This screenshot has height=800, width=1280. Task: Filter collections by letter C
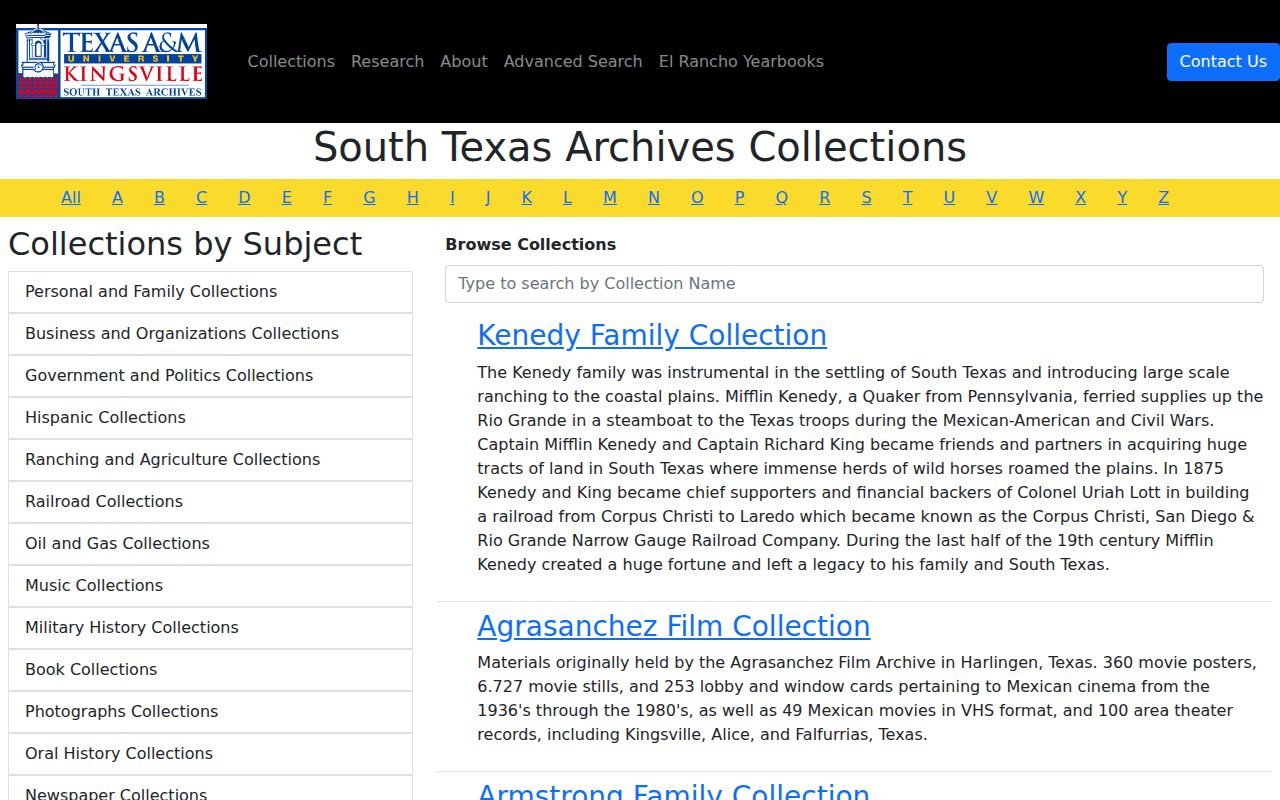tap(201, 197)
